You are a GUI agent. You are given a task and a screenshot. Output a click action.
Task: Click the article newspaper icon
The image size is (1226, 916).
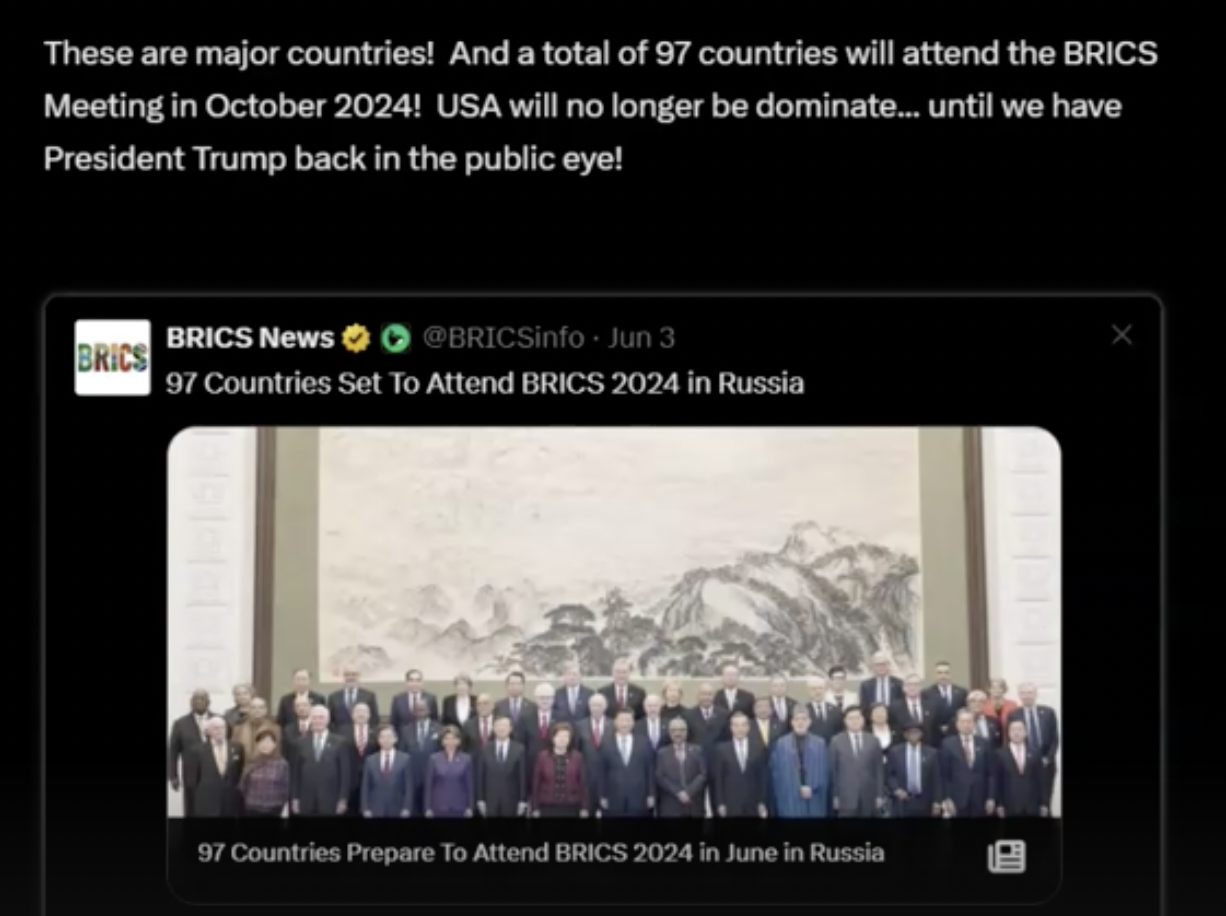1006,856
